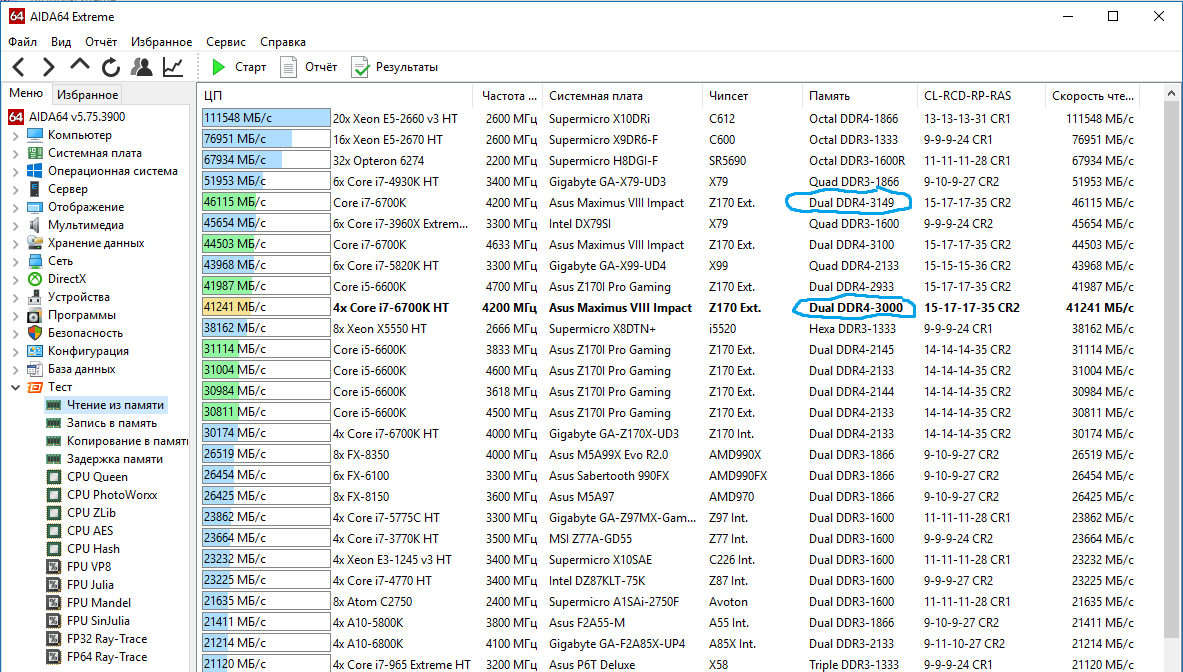Select the 111548 МБ/с result bar
The width and height of the screenshot is (1183, 672).
tap(266, 118)
